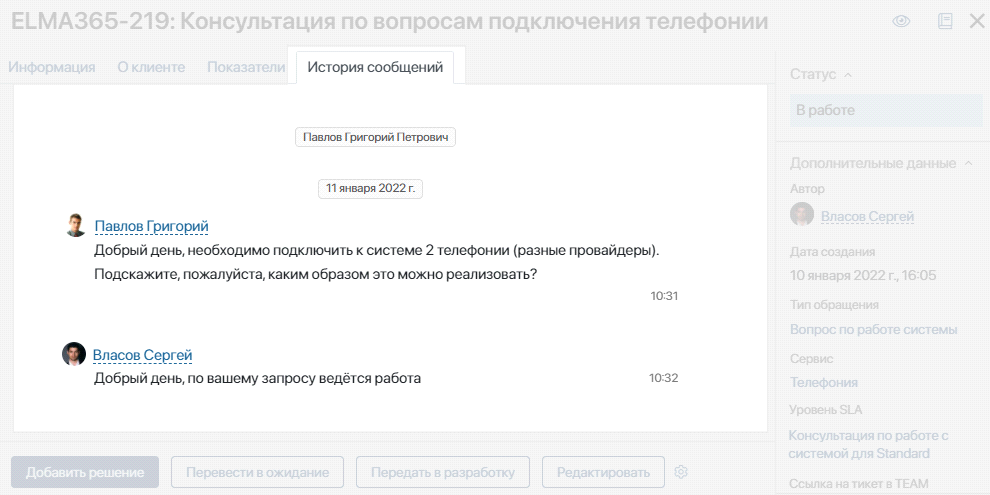Open Власов Сергей link in message history
The image size is (990, 495).
[x=143, y=355]
